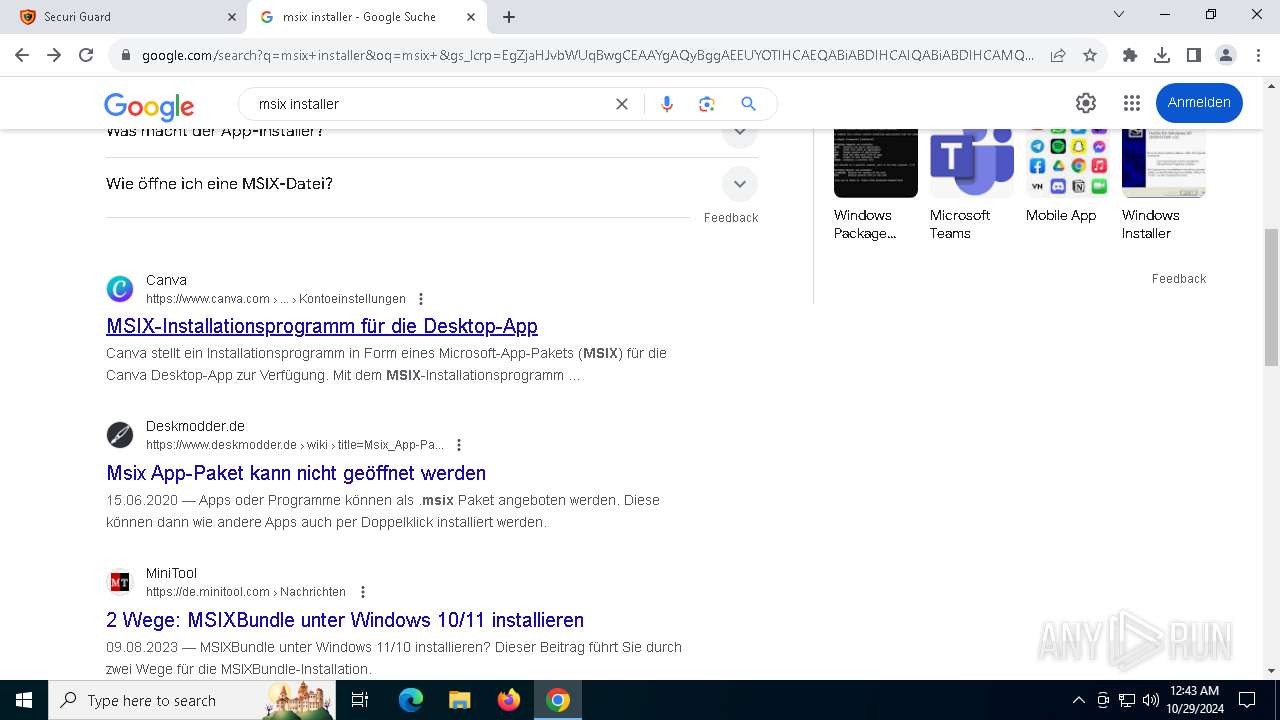Open more options for the MiniTool result

[x=363, y=592]
